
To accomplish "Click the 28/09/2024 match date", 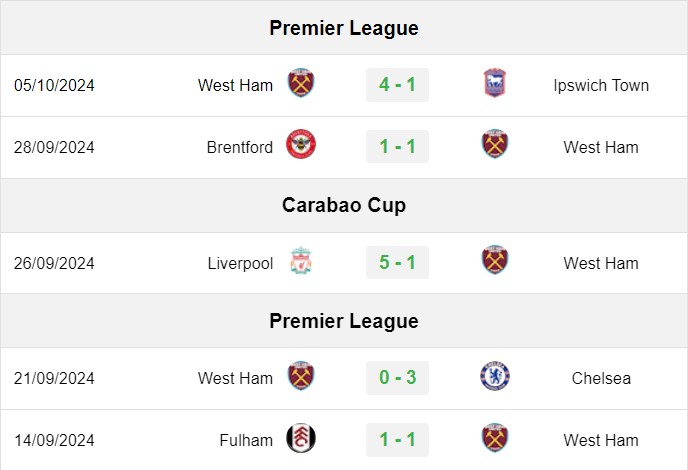I will click(x=54, y=147).
